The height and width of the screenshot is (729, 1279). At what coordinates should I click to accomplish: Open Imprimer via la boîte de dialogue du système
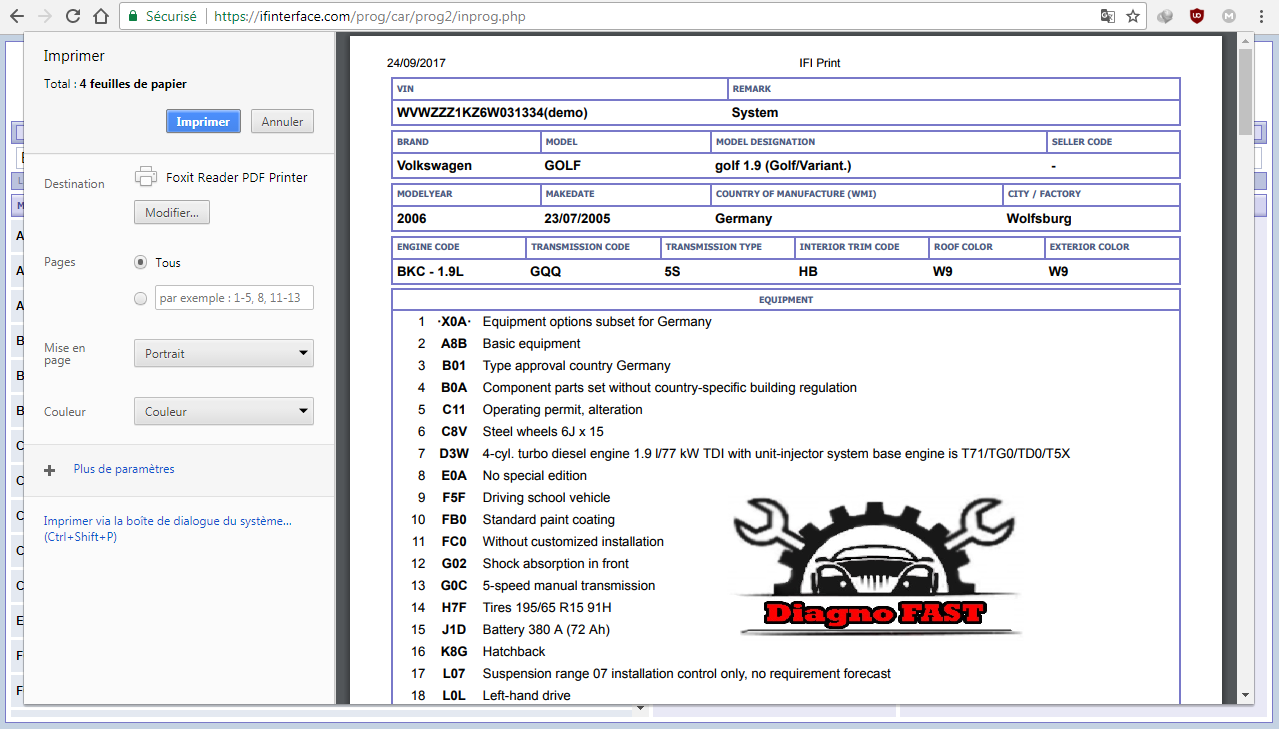coord(168,529)
